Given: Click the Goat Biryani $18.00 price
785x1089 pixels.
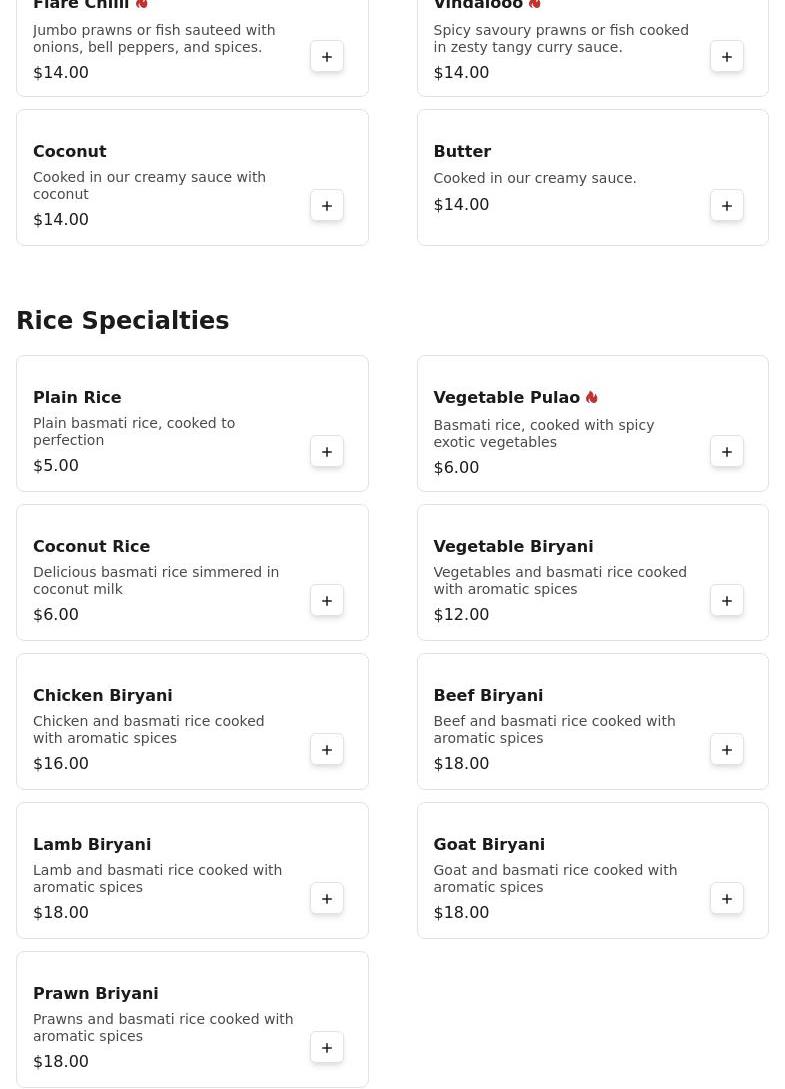Looking at the screenshot, I should click(x=461, y=912).
